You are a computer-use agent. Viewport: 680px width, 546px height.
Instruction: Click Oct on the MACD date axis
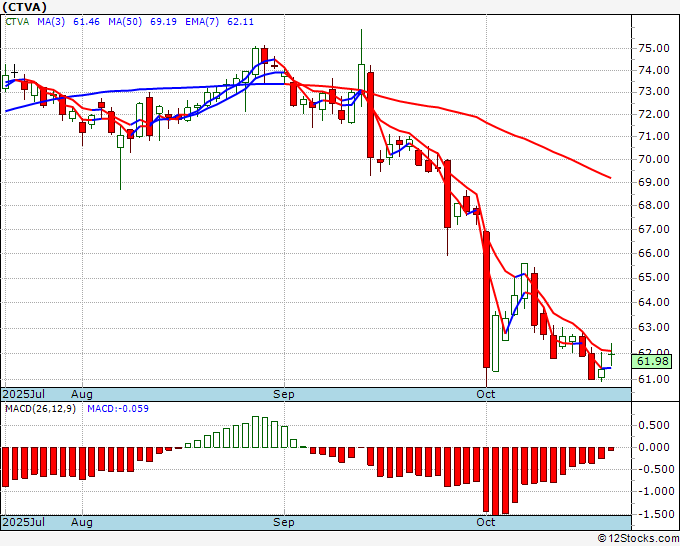click(x=486, y=522)
